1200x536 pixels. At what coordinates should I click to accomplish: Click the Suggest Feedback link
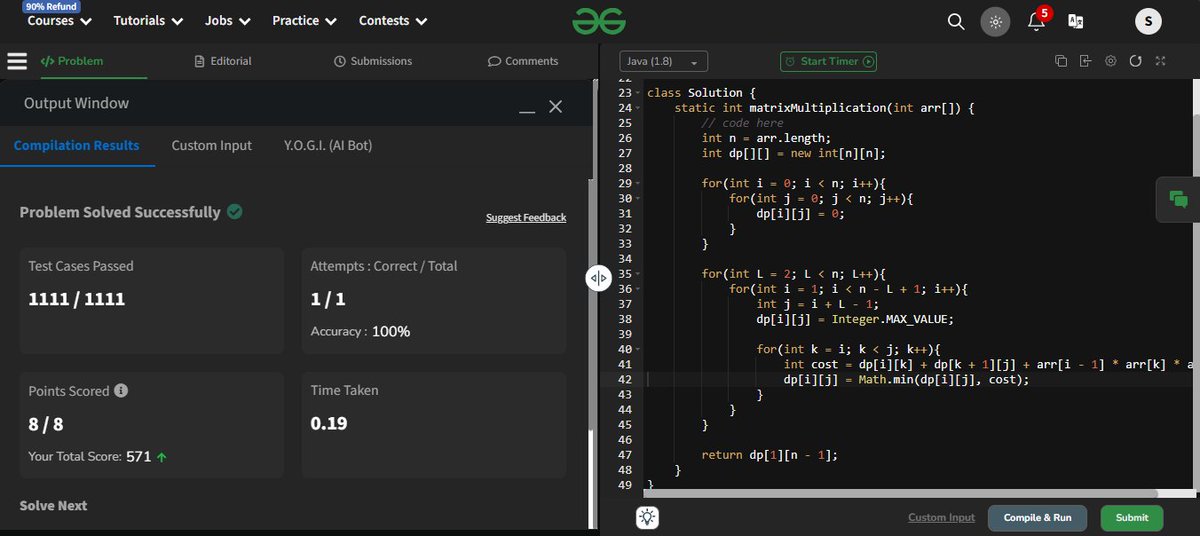[526, 218]
